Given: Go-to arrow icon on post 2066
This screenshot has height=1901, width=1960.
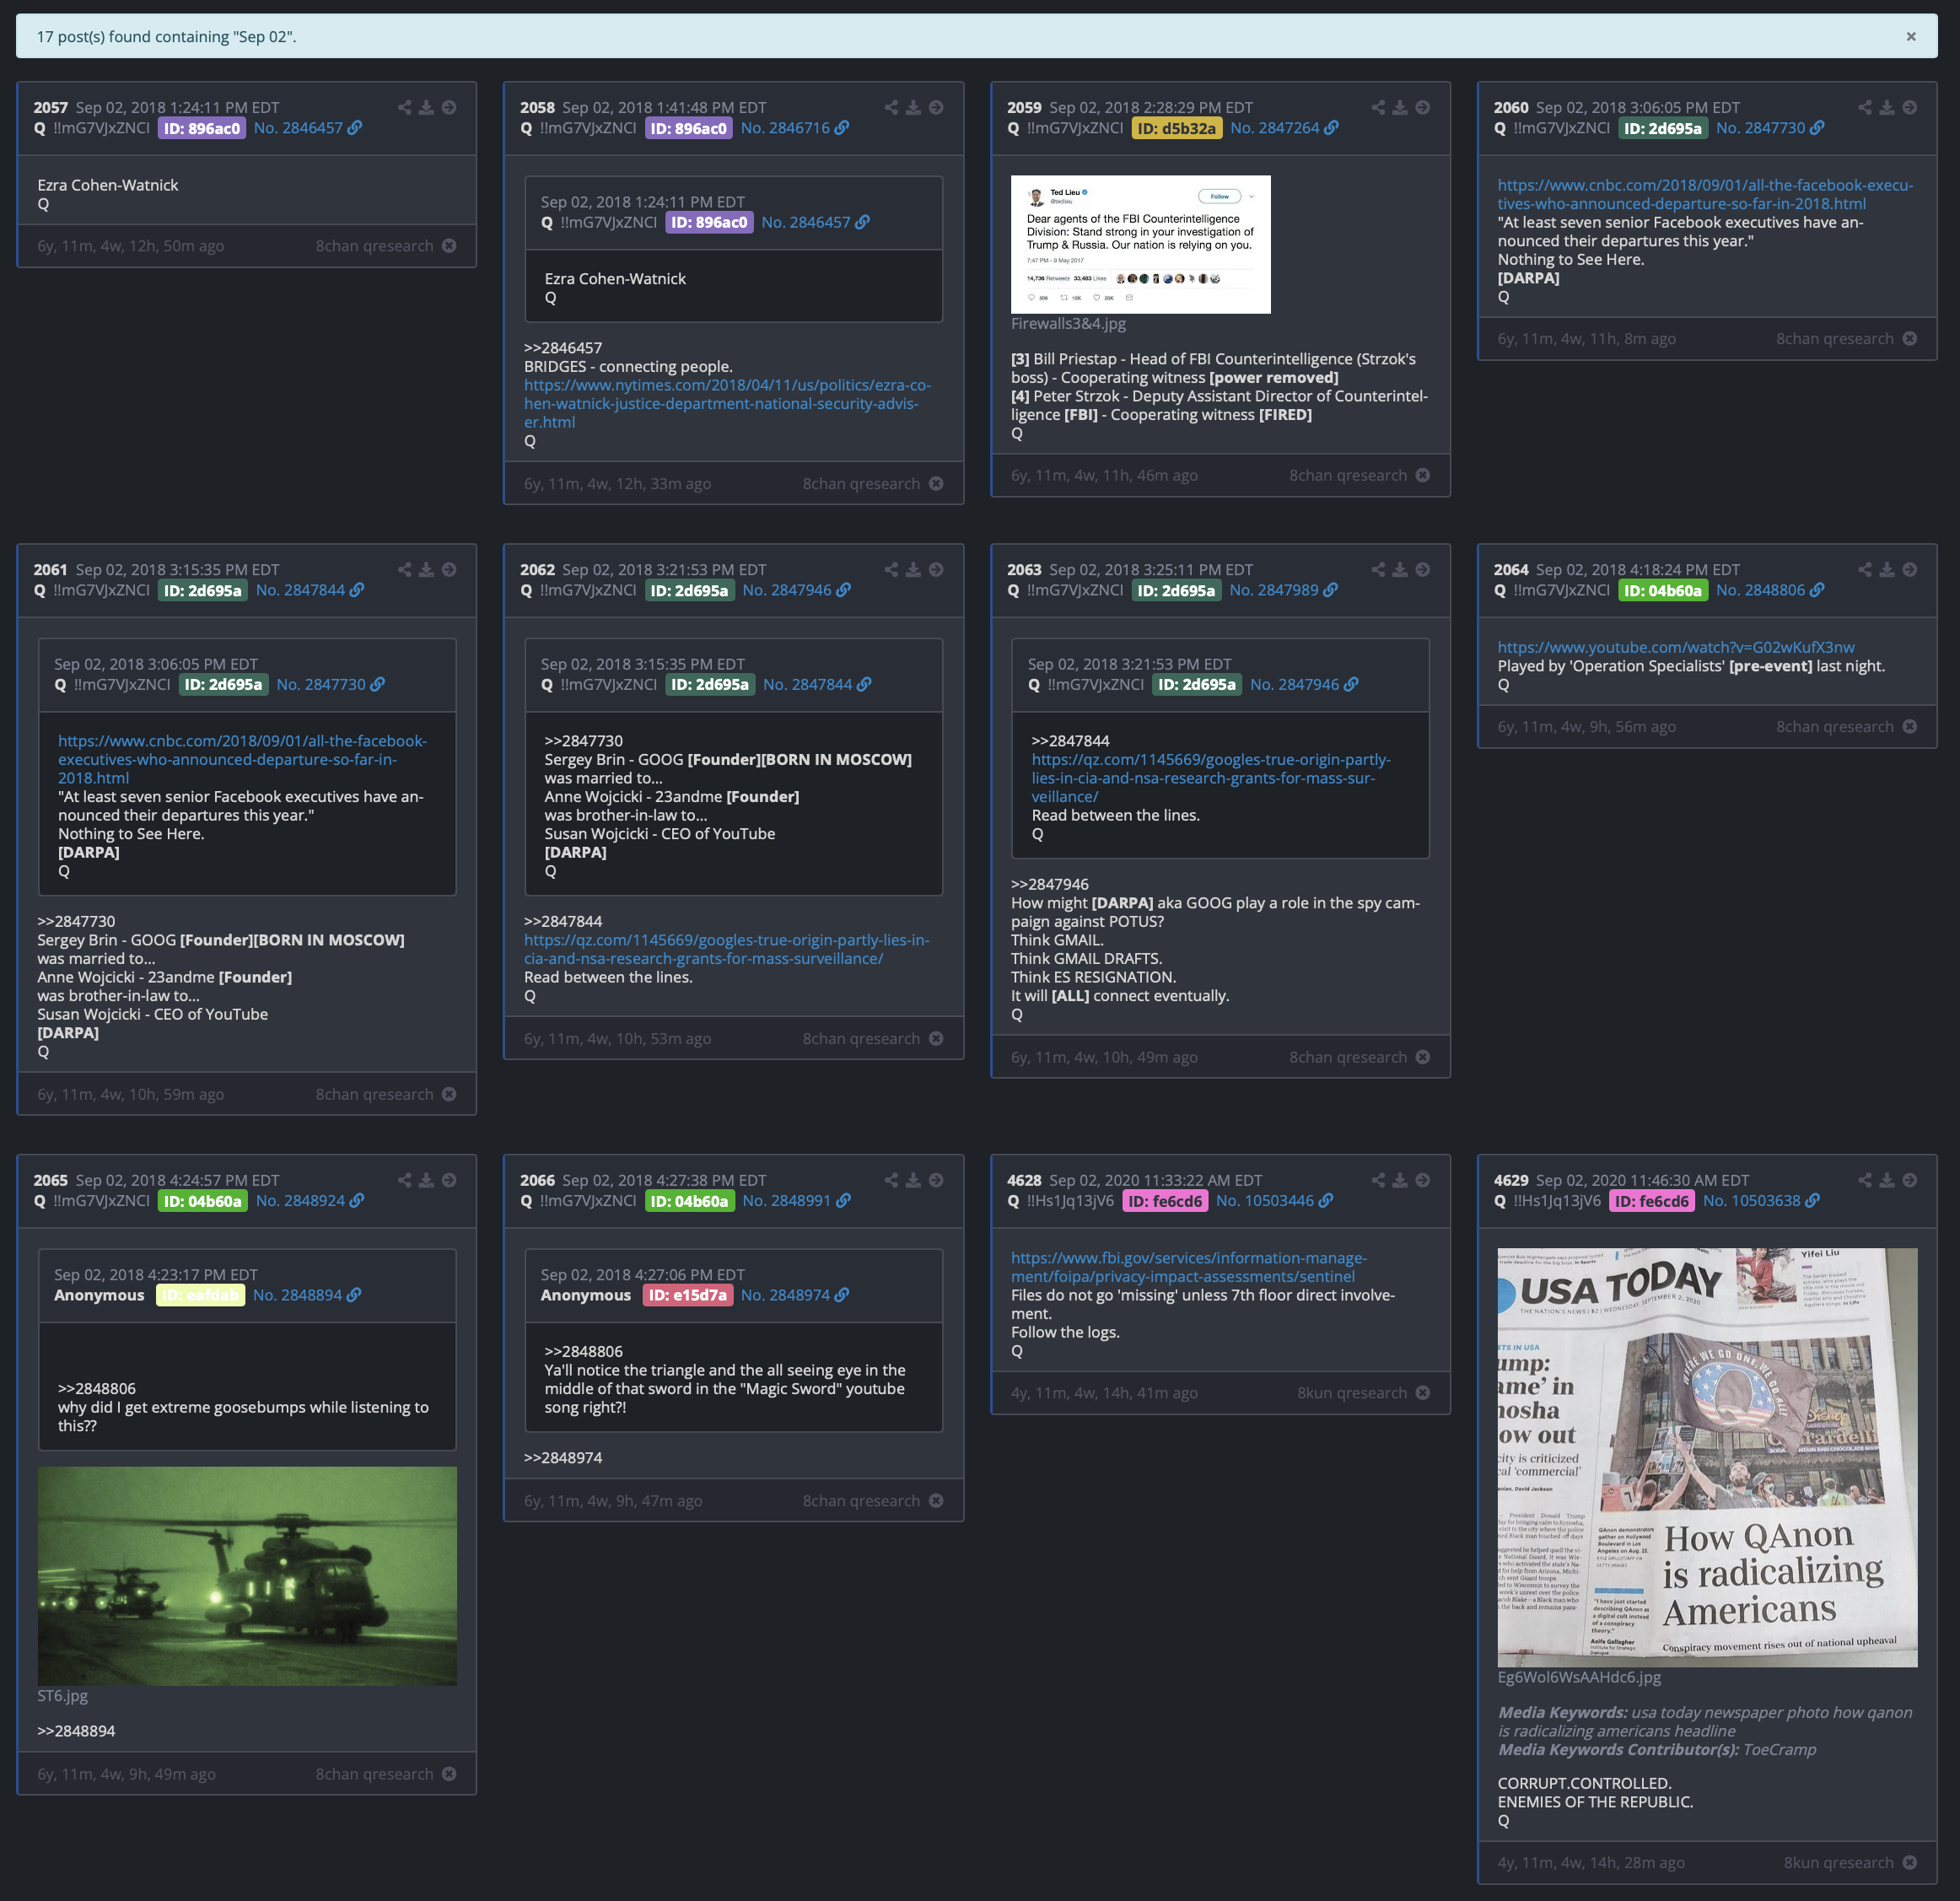Looking at the screenshot, I should (x=936, y=1181).
